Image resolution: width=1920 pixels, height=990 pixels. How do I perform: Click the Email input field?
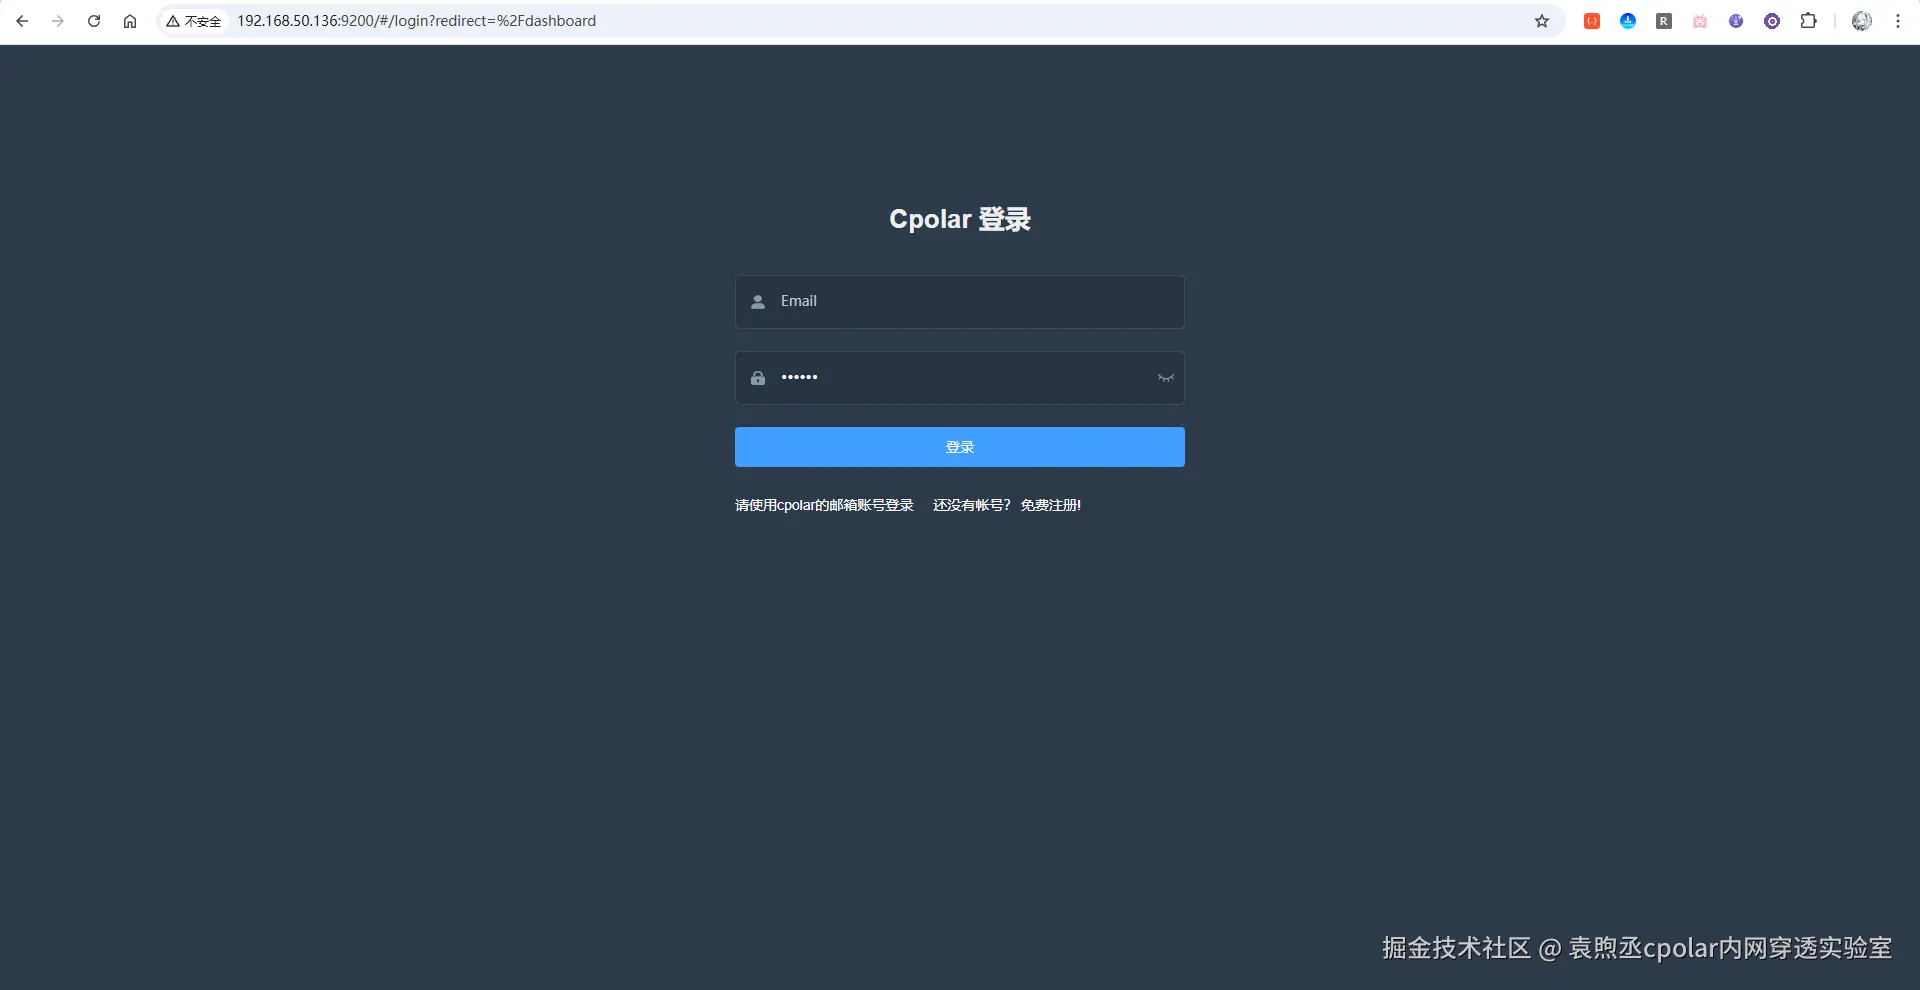(x=960, y=302)
